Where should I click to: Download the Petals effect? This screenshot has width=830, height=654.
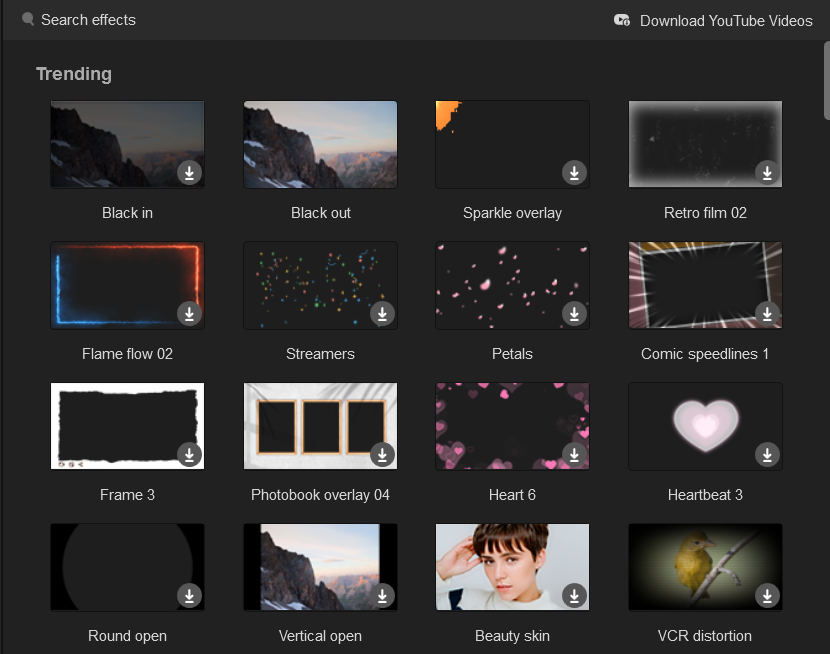[x=574, y=314]
